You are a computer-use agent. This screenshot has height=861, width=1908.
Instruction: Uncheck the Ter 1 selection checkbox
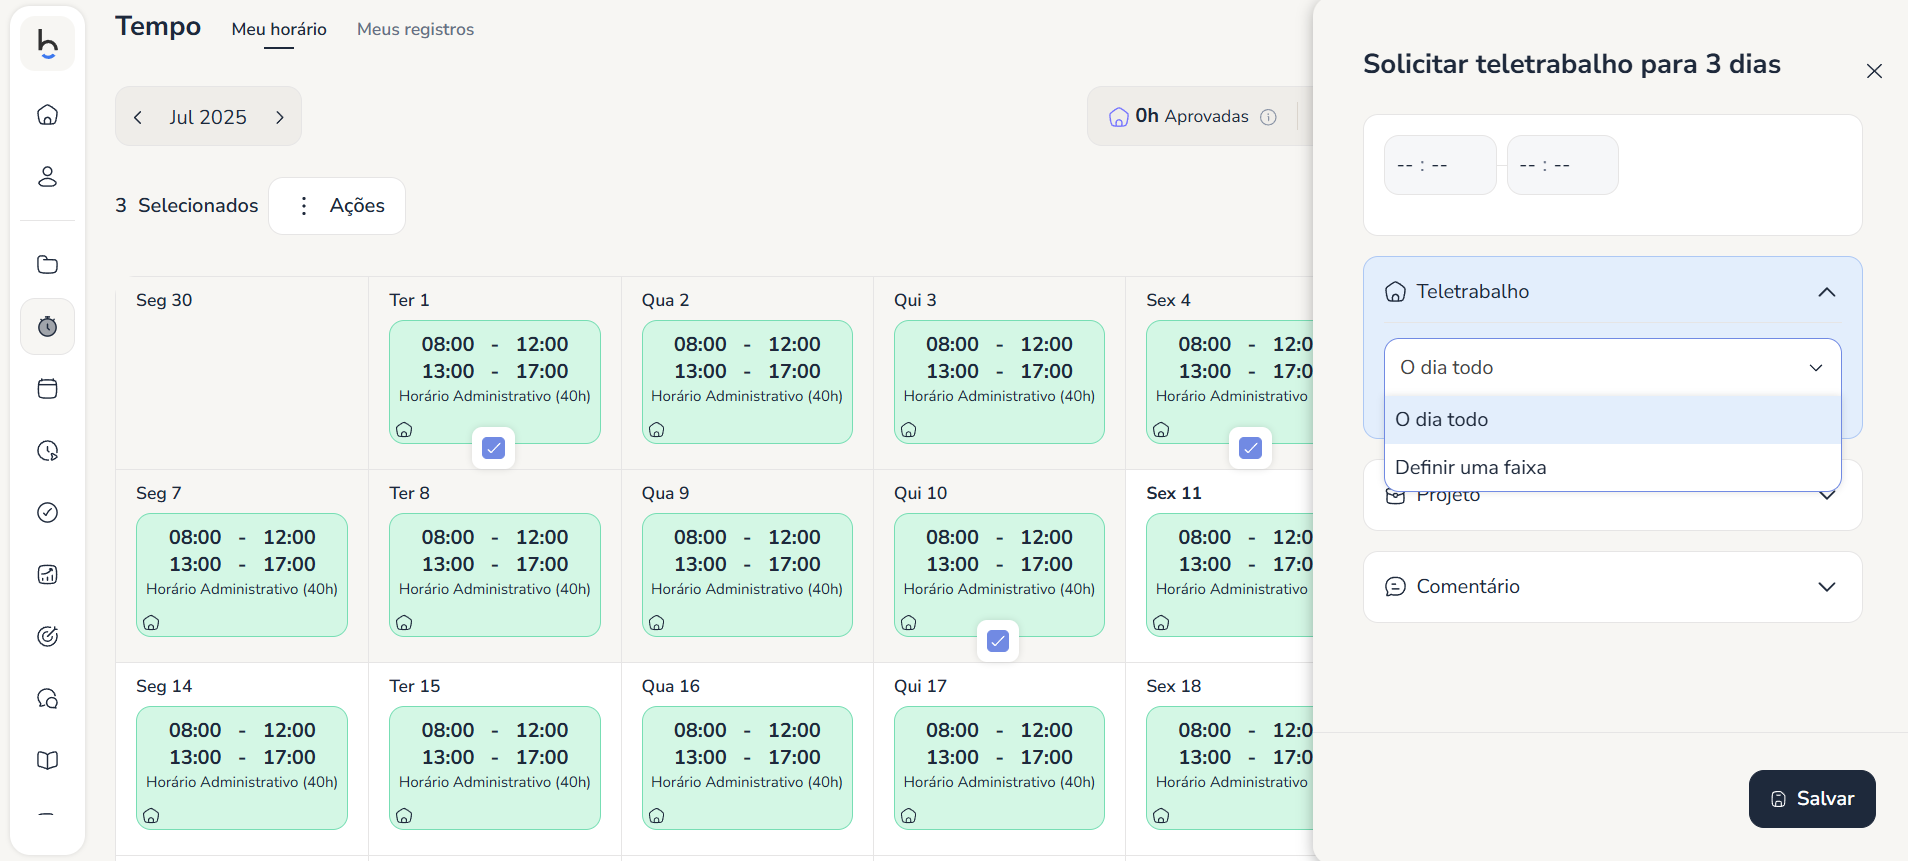pos(494,448)
